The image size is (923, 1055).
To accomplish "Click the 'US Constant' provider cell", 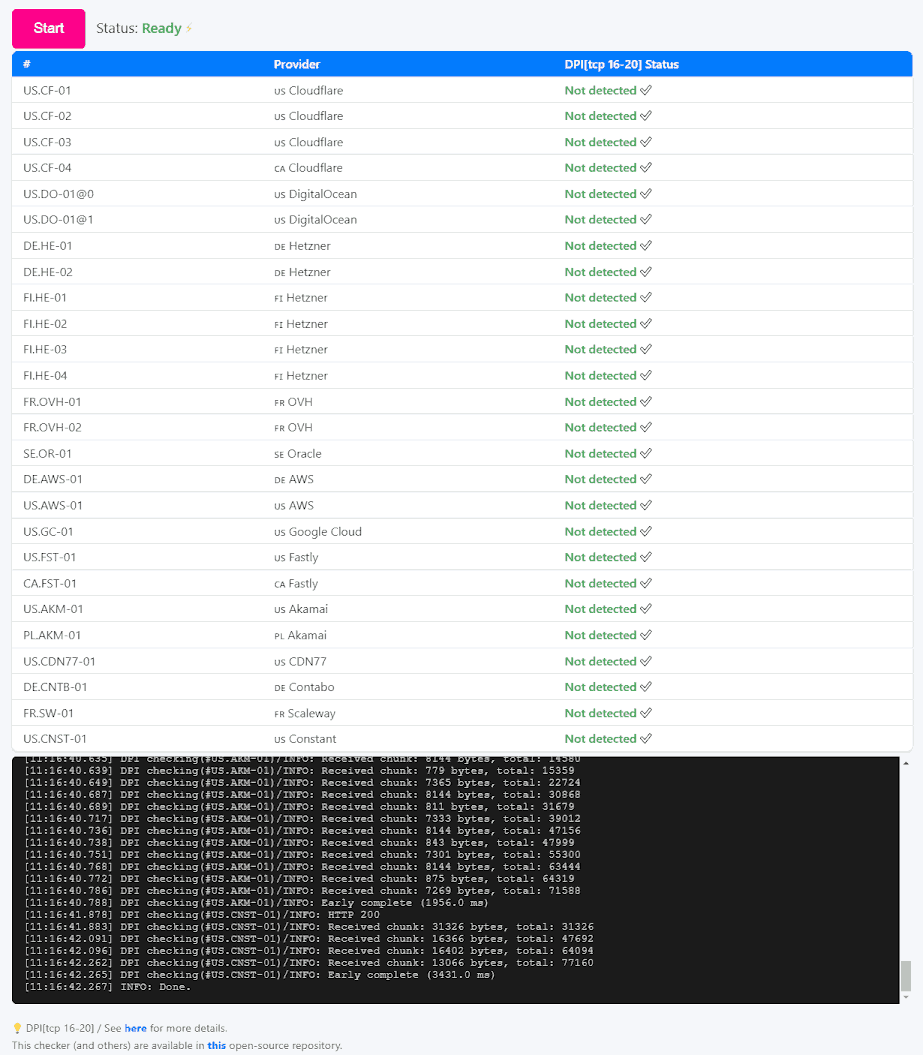I will [x=305, y=739].
